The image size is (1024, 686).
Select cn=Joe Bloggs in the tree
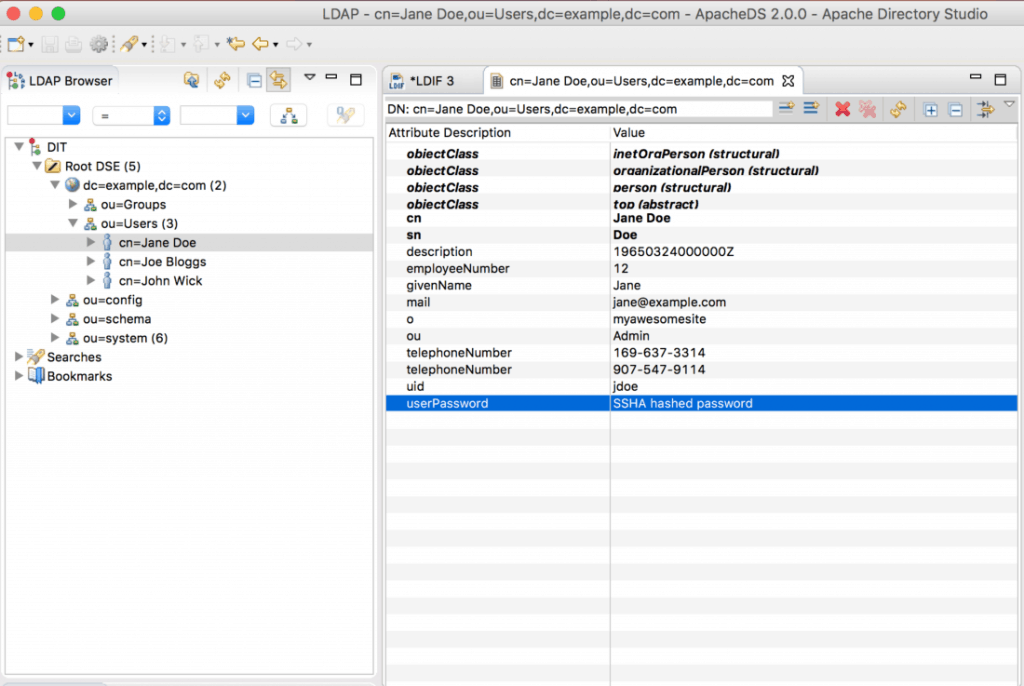162,261
